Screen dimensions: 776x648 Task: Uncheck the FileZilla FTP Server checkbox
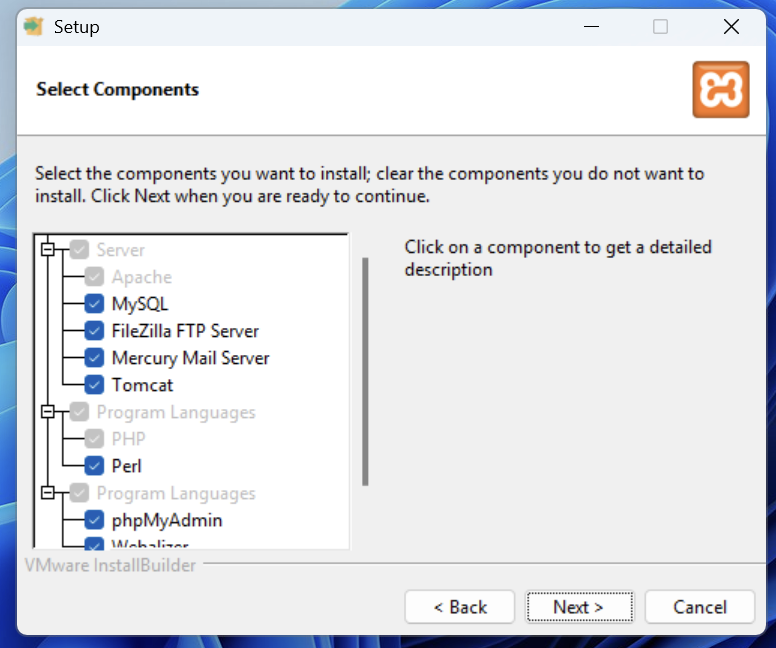[x=95, y=331]
